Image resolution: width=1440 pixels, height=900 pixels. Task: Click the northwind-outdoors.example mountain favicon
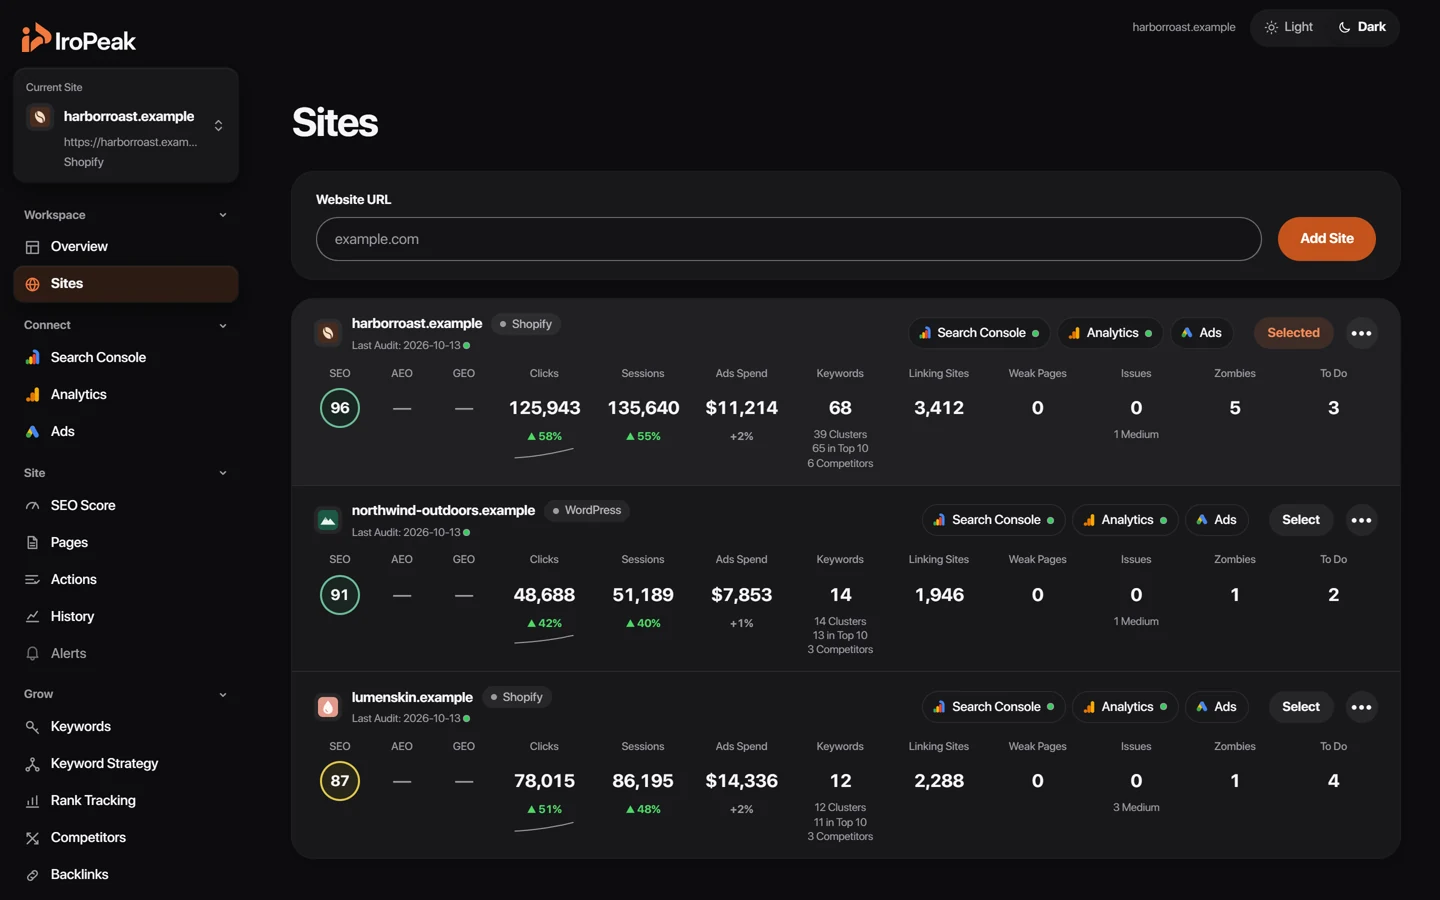(328, 520)
